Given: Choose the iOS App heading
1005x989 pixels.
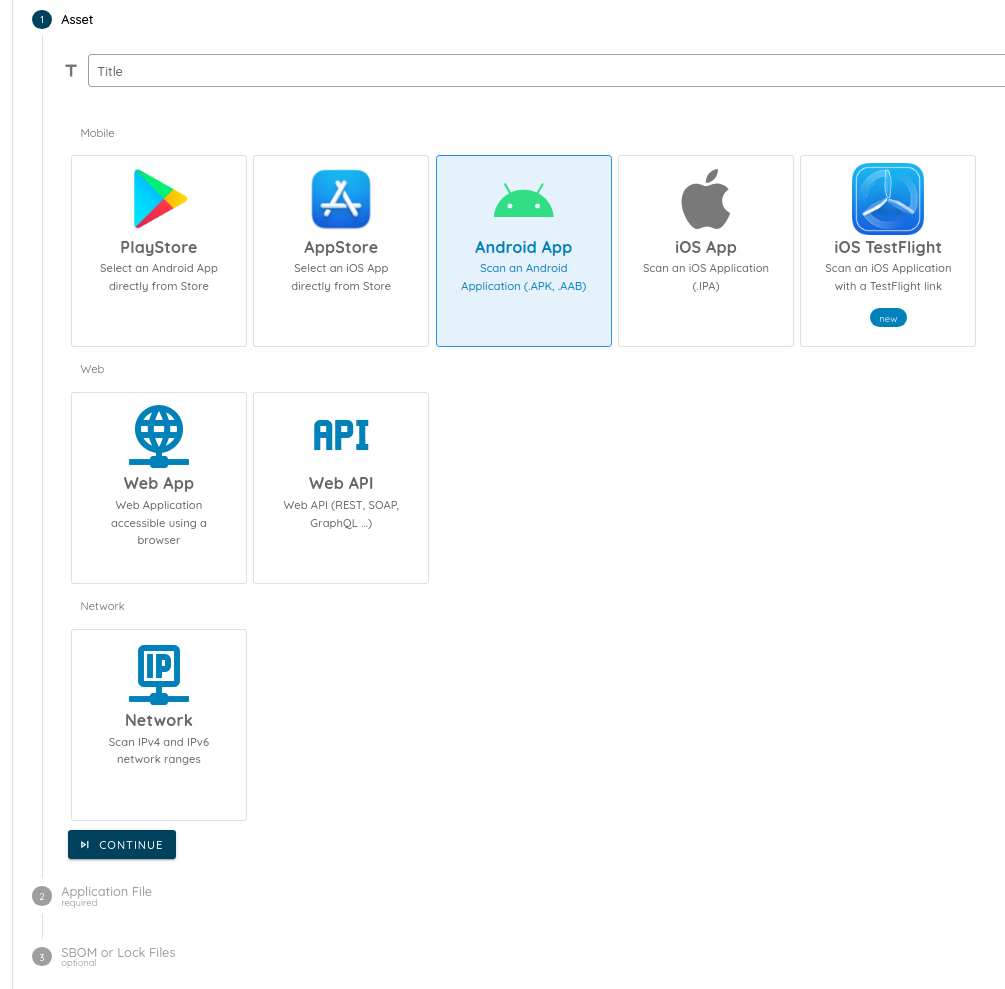Looking at the screenshot, I should click(x=706, y=247).
